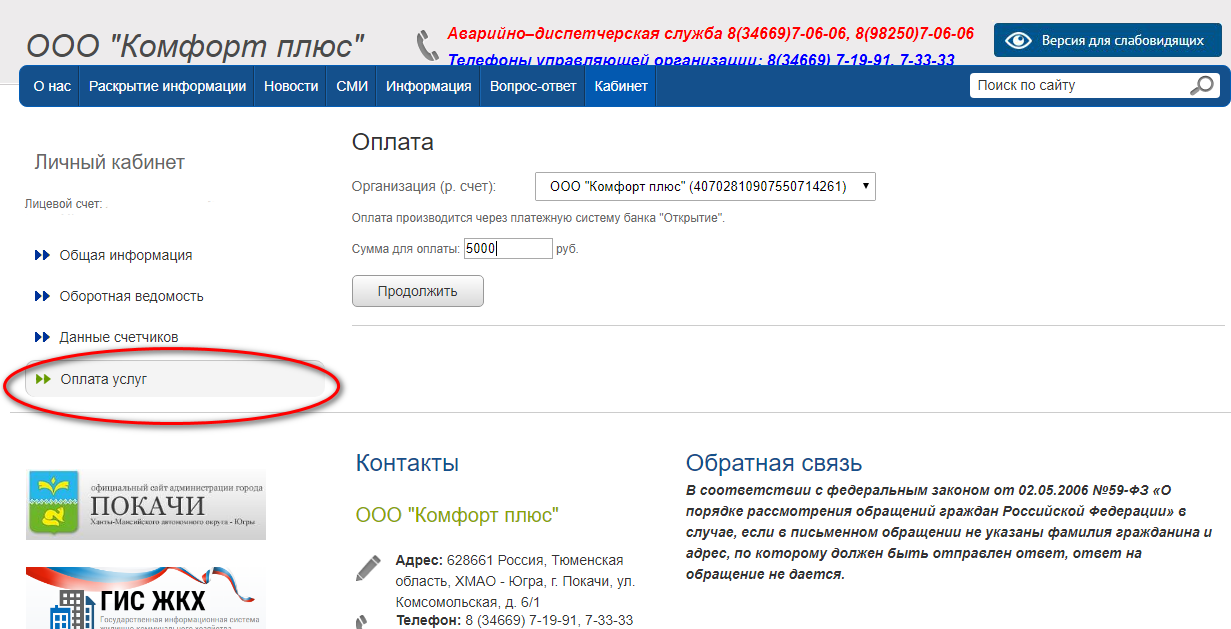Focus the Поиск по сайту search field
Screen dimensions: 1231x629
coord(1080,86)
